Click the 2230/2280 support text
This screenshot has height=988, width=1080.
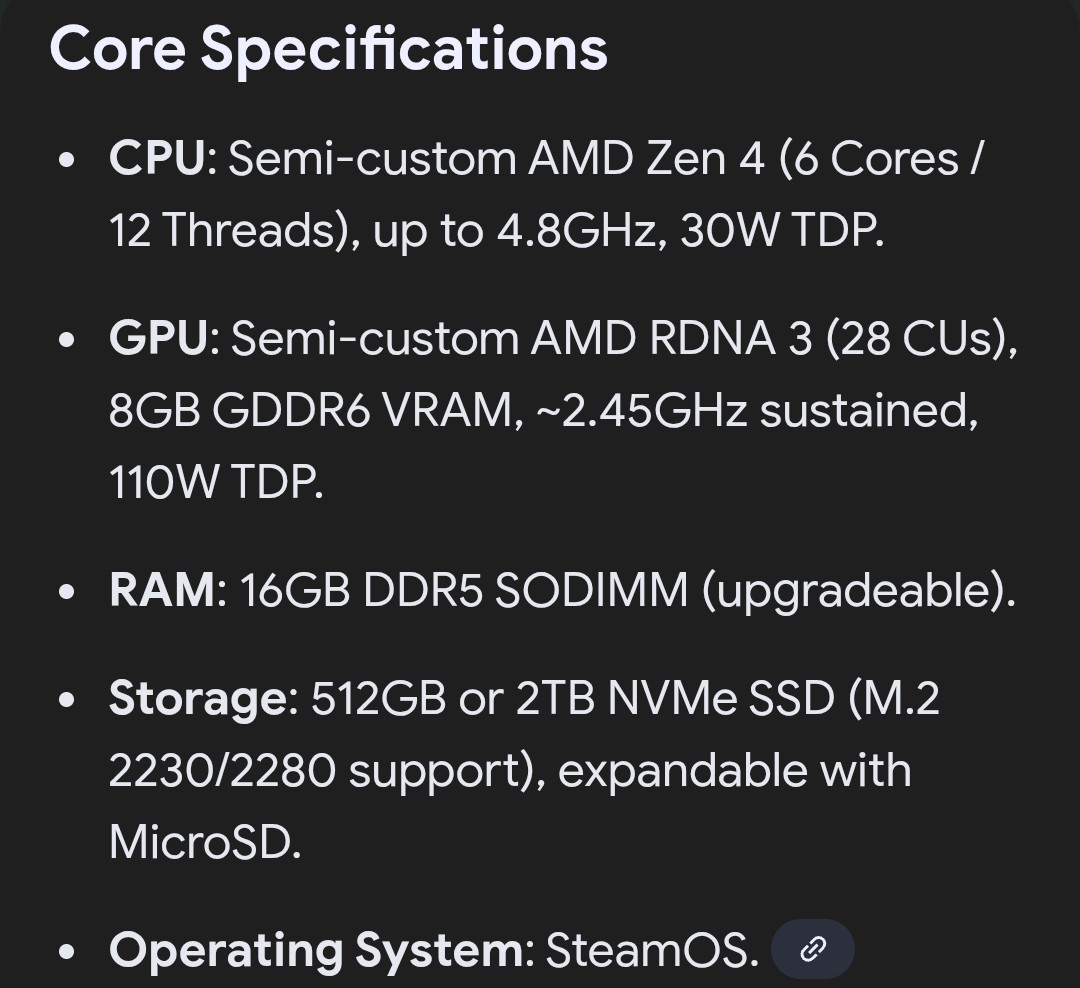(x=320, y=771)
